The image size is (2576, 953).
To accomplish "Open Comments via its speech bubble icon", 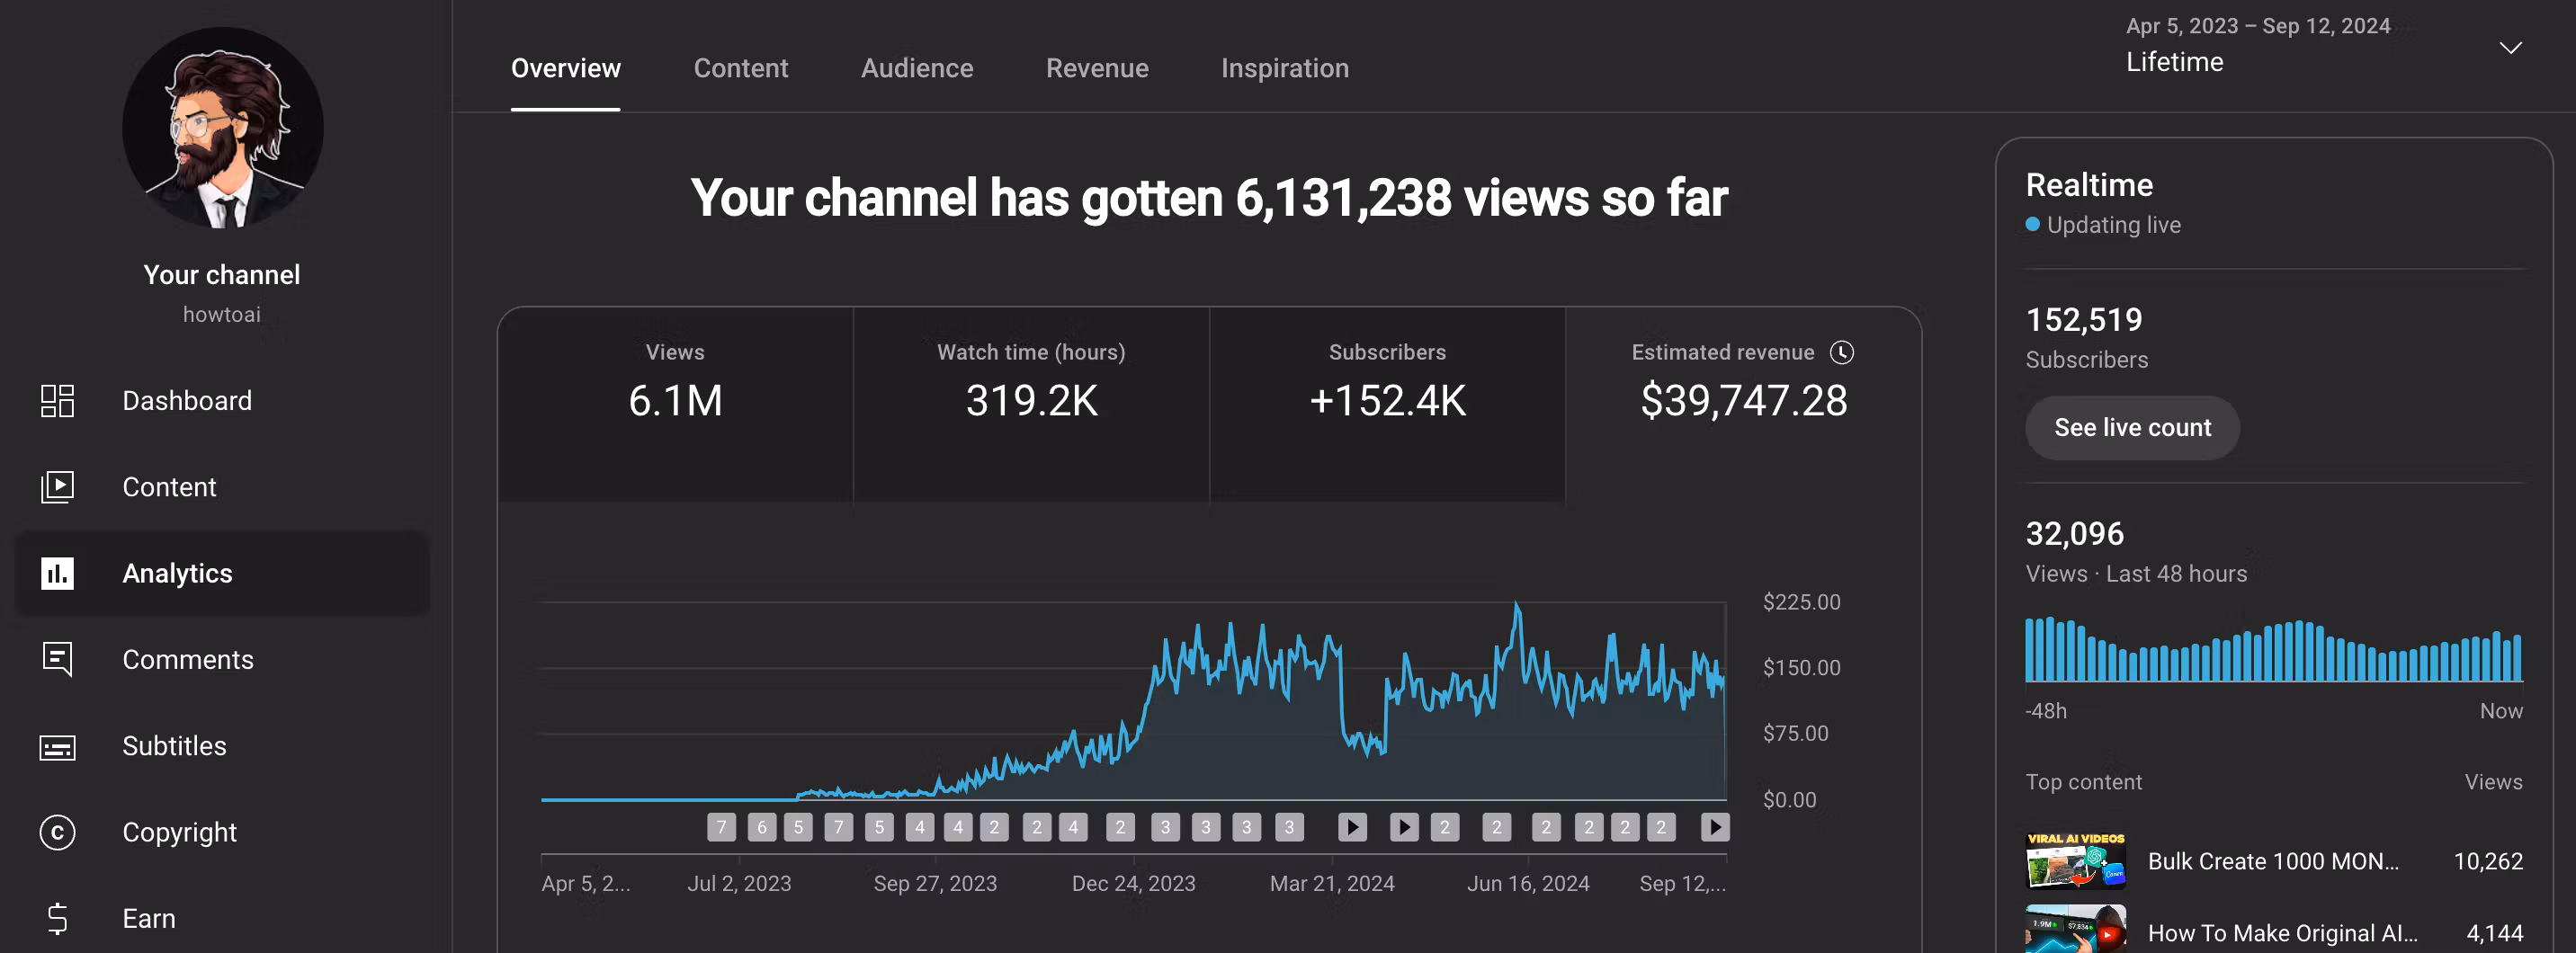I will [57, 659].
